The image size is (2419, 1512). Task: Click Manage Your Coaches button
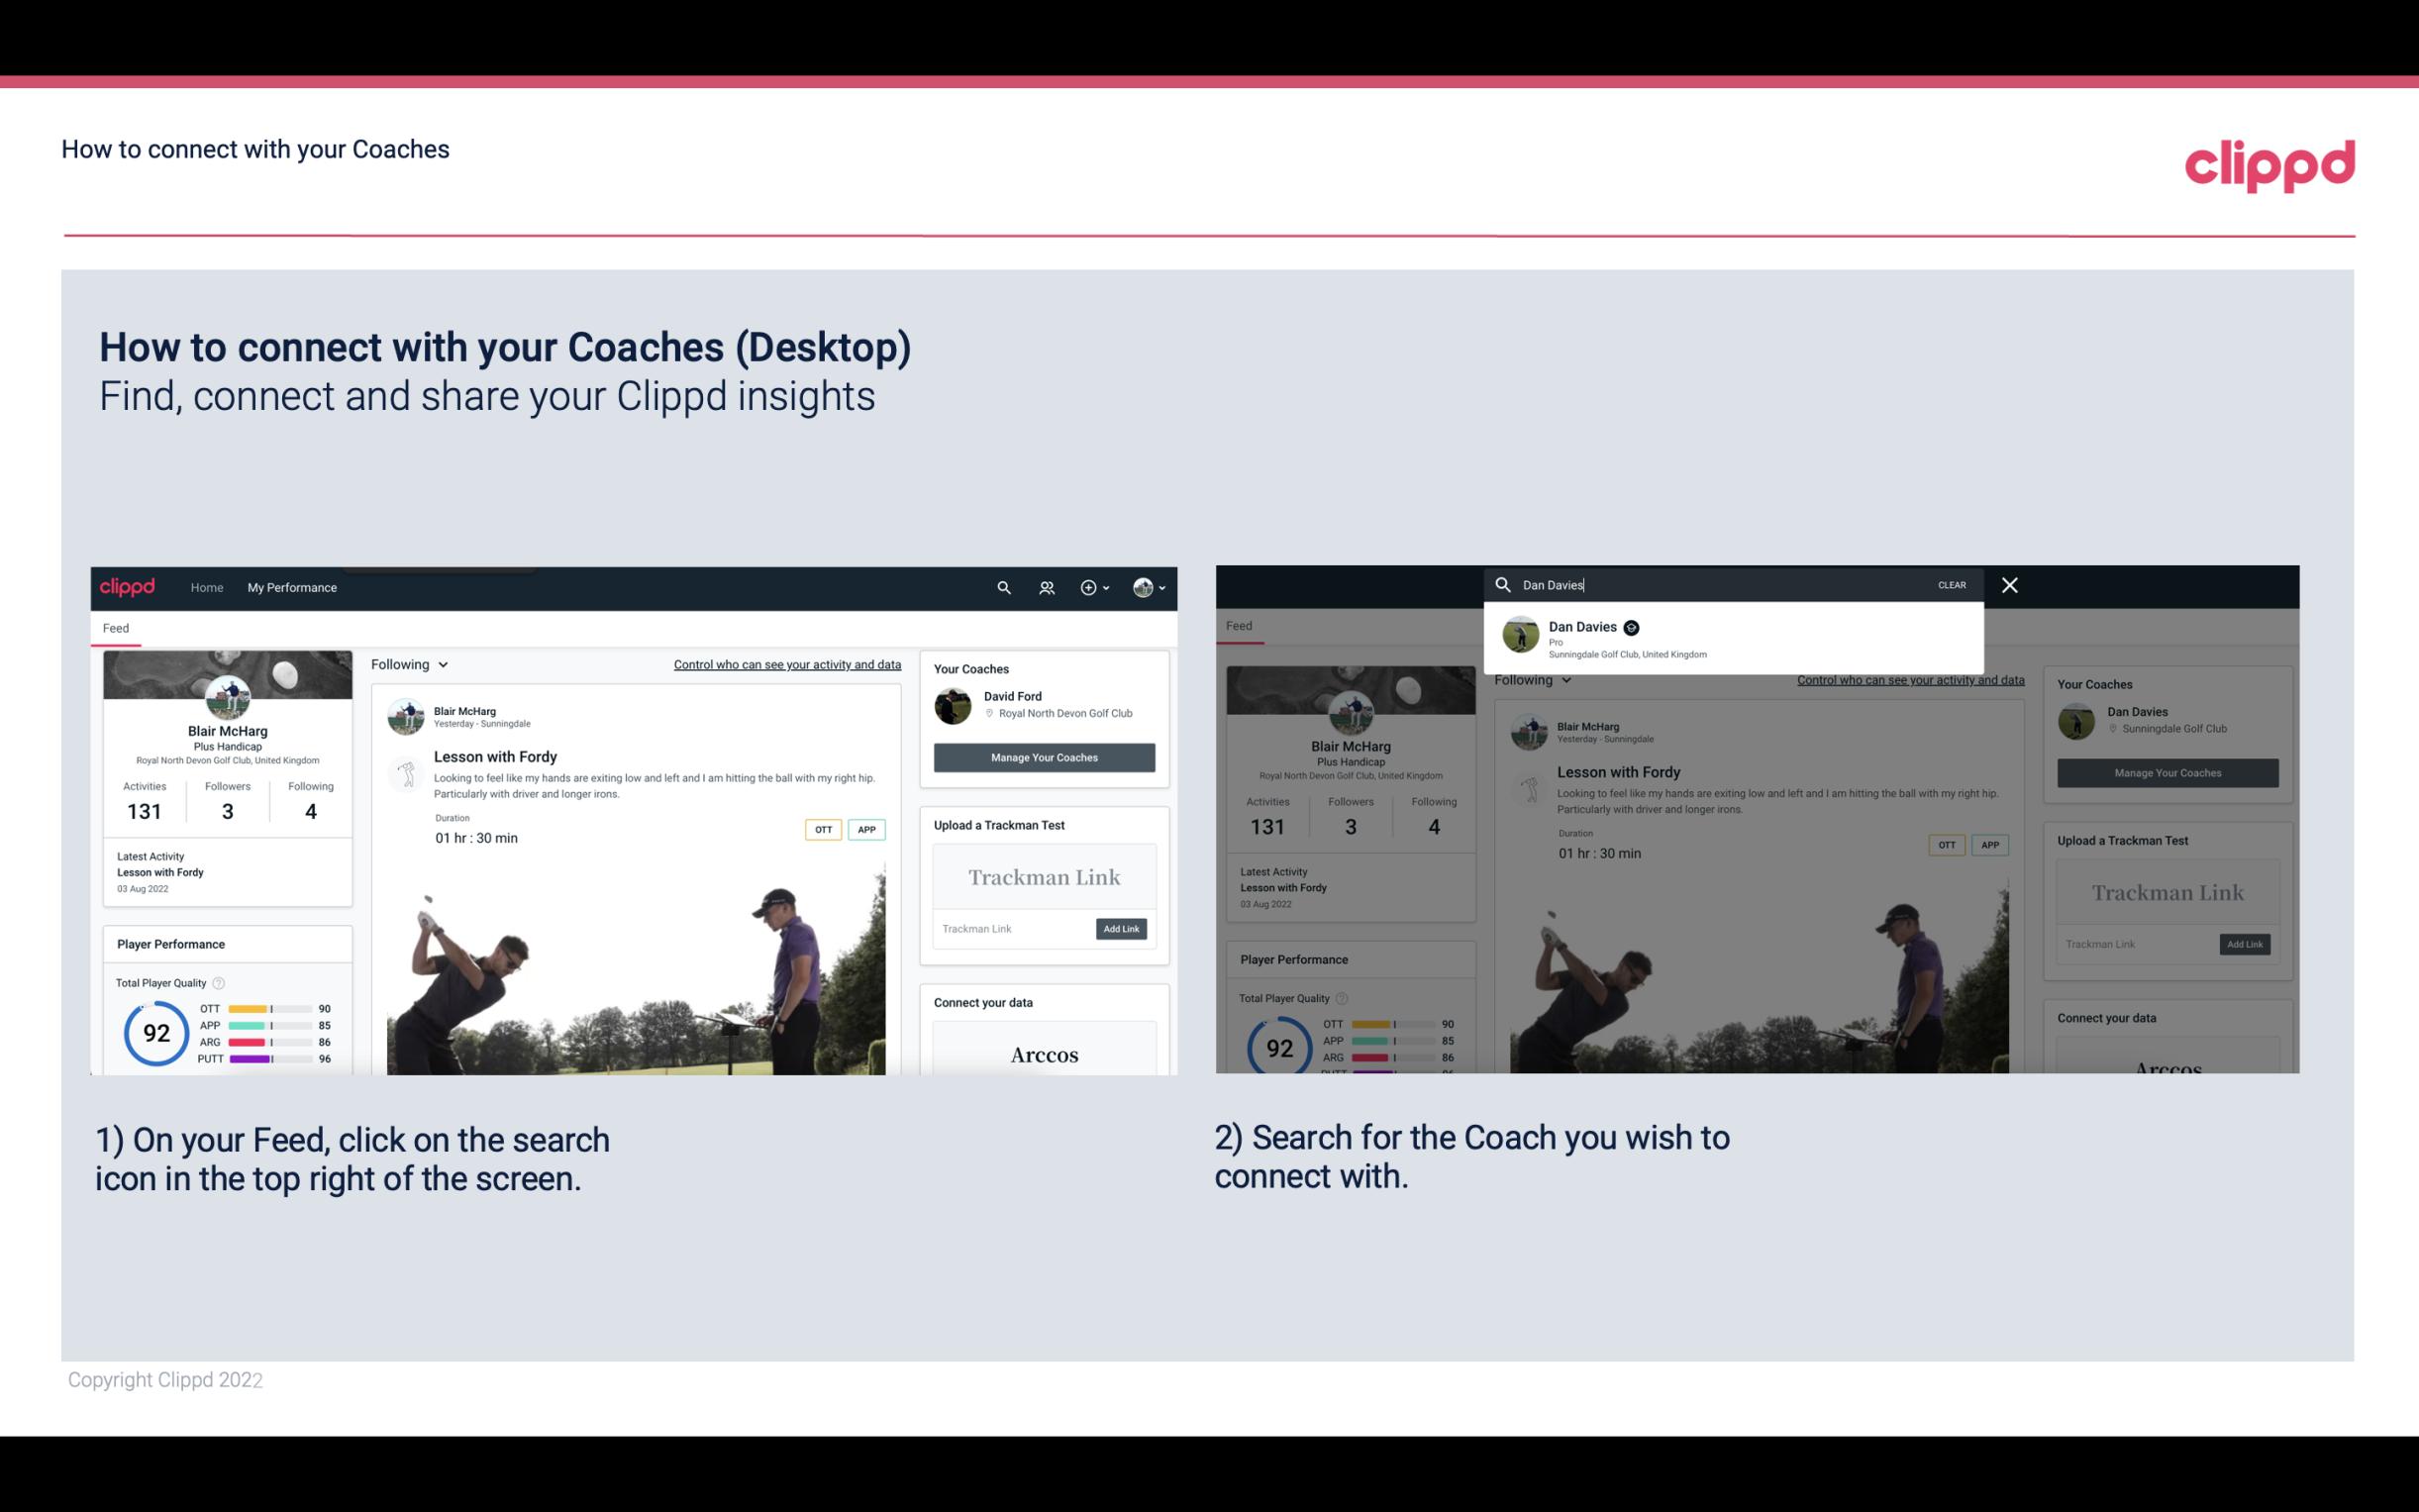pyautogui.click(x=1045, y=756)
